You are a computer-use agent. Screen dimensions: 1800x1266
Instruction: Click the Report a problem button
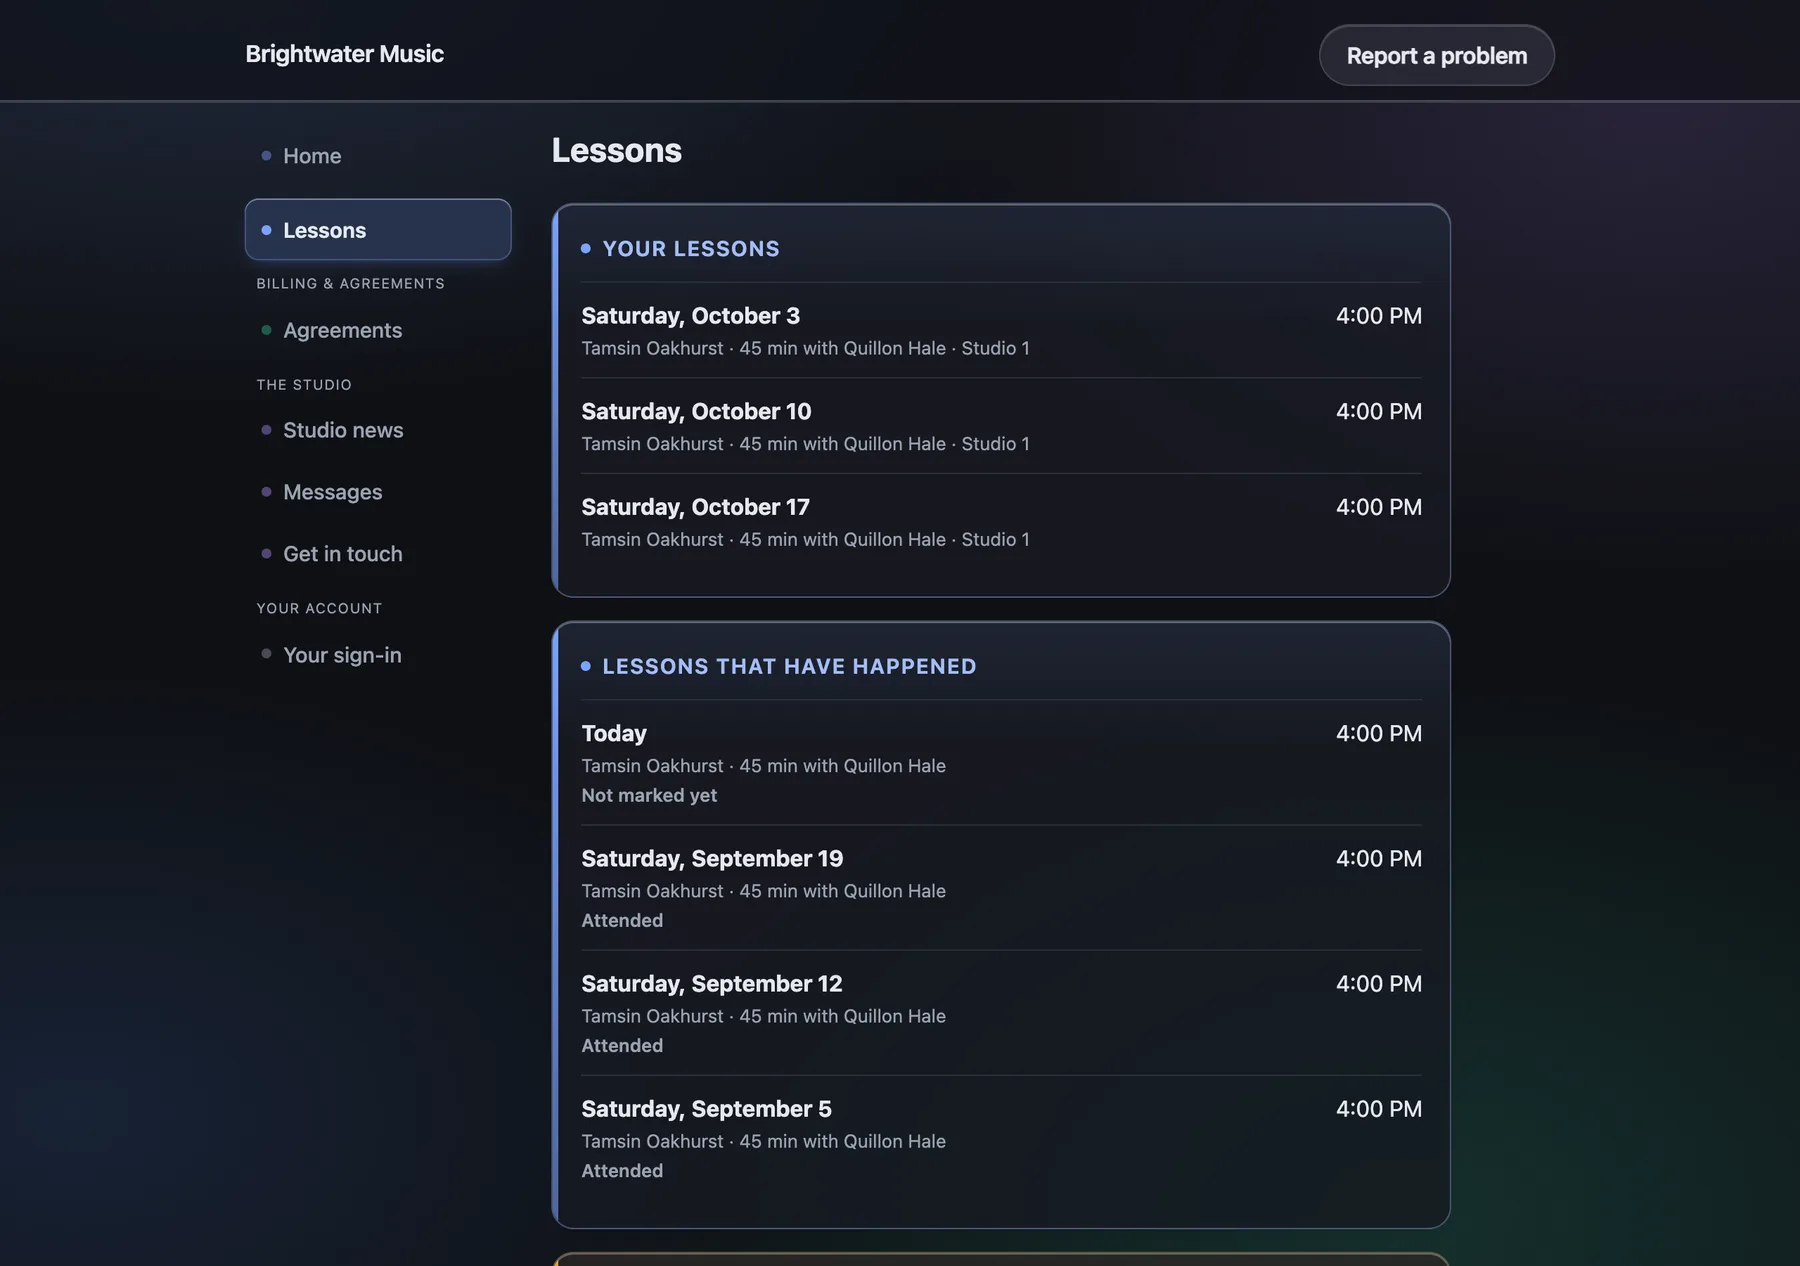click(1436, 55)
